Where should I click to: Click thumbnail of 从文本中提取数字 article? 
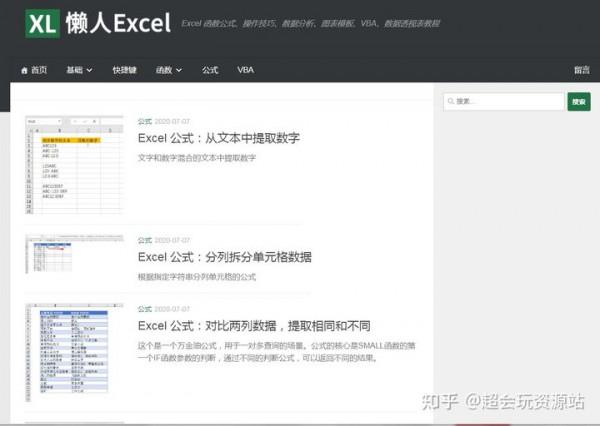pos(74,165)
